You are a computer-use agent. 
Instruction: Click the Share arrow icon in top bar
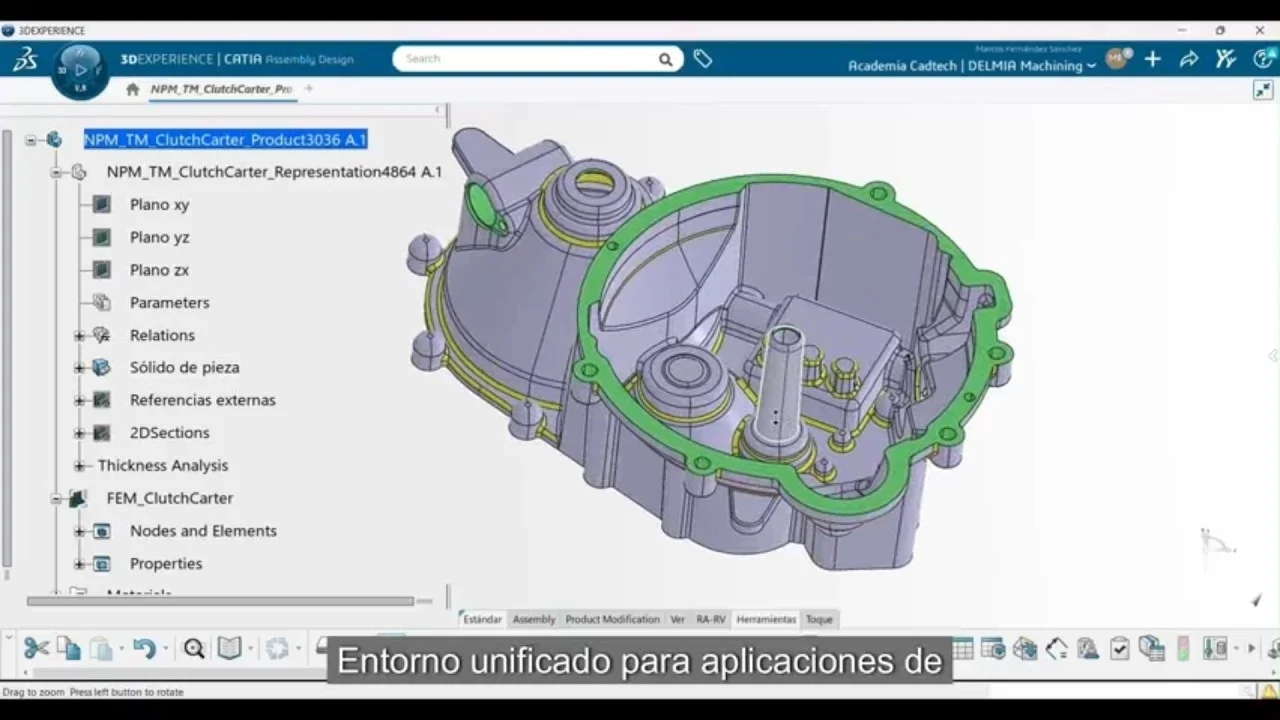pyautogui.click(x=1189, y=59)
